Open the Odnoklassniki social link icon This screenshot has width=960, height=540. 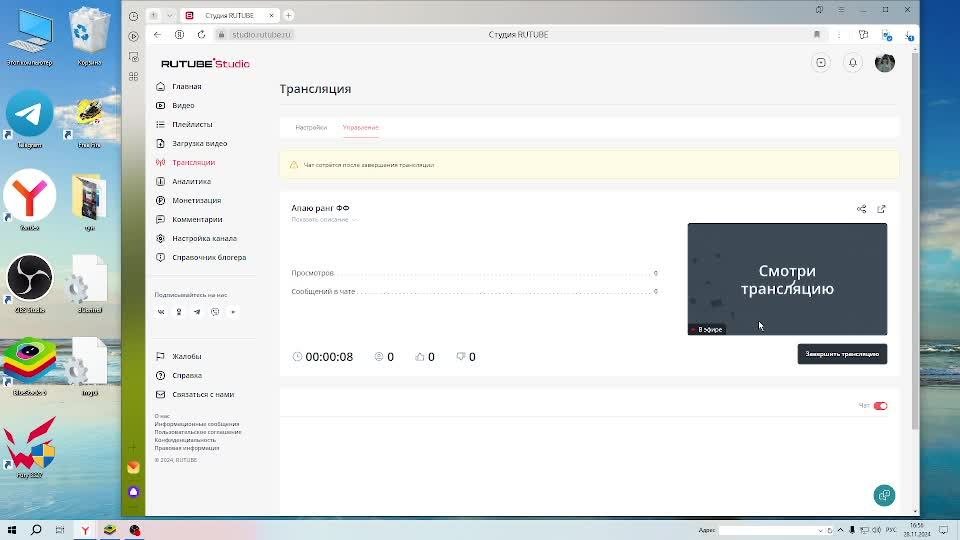(x=179, y=312)
